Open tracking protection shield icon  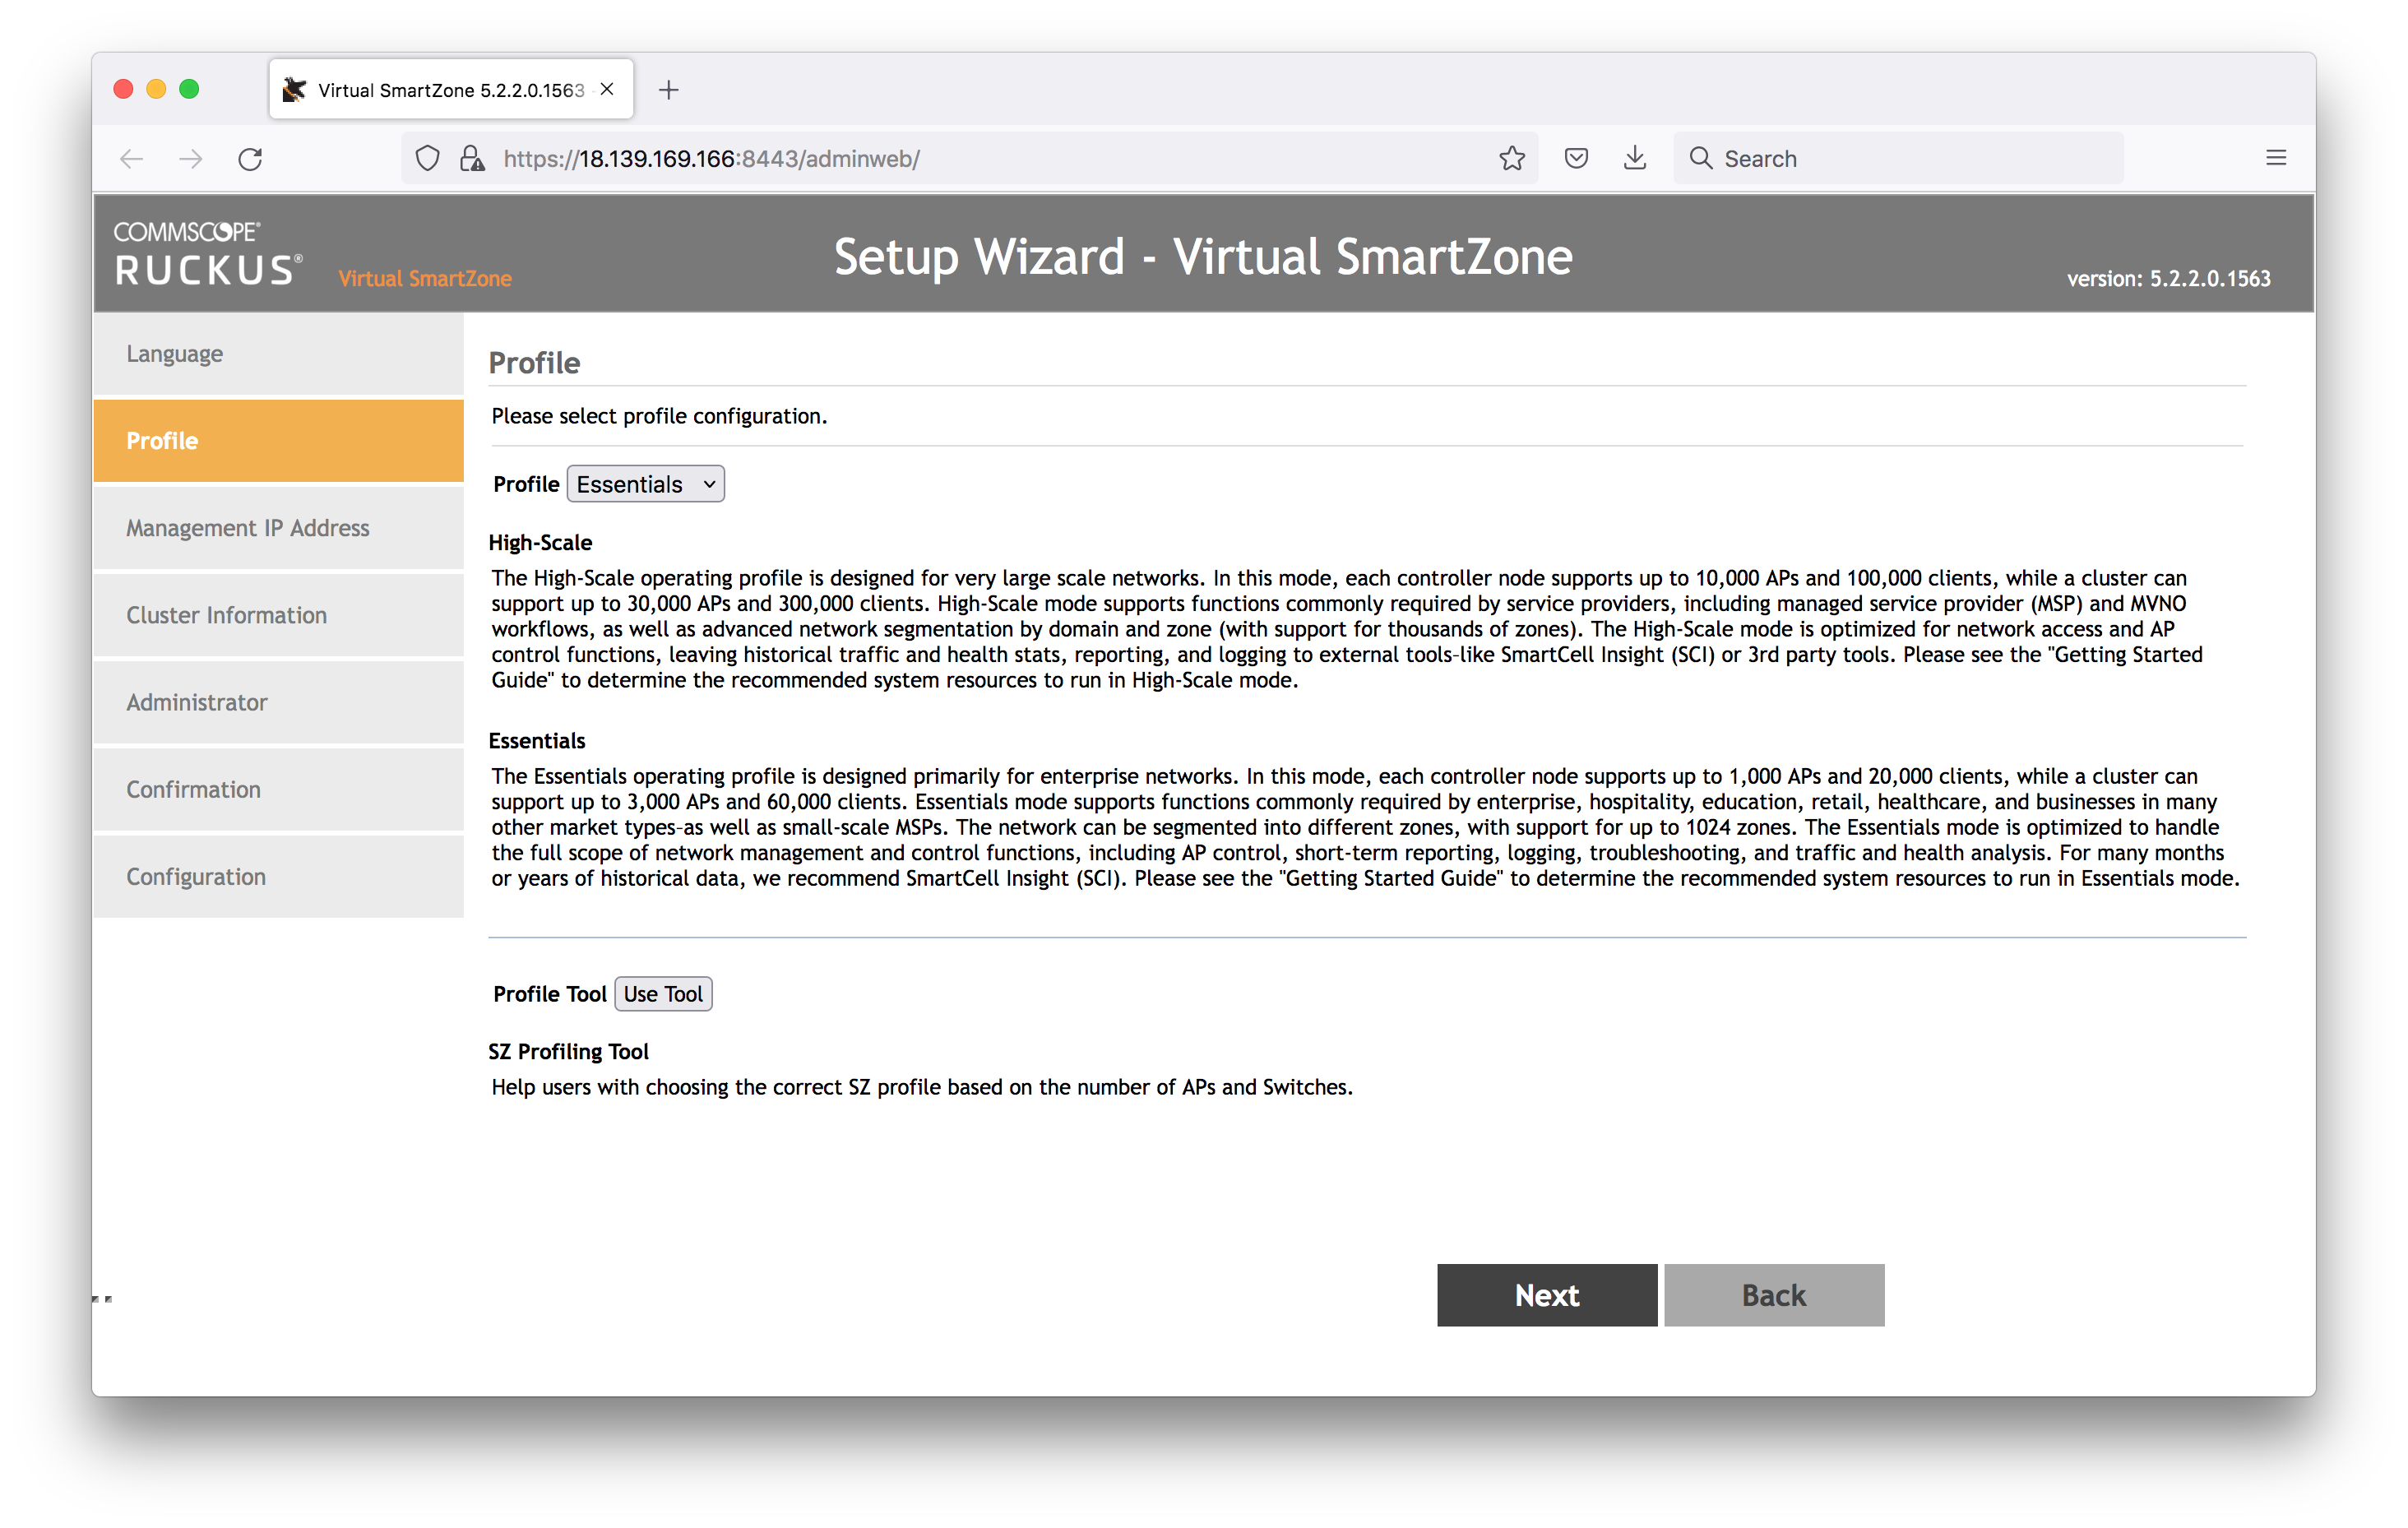click(427, 159)
